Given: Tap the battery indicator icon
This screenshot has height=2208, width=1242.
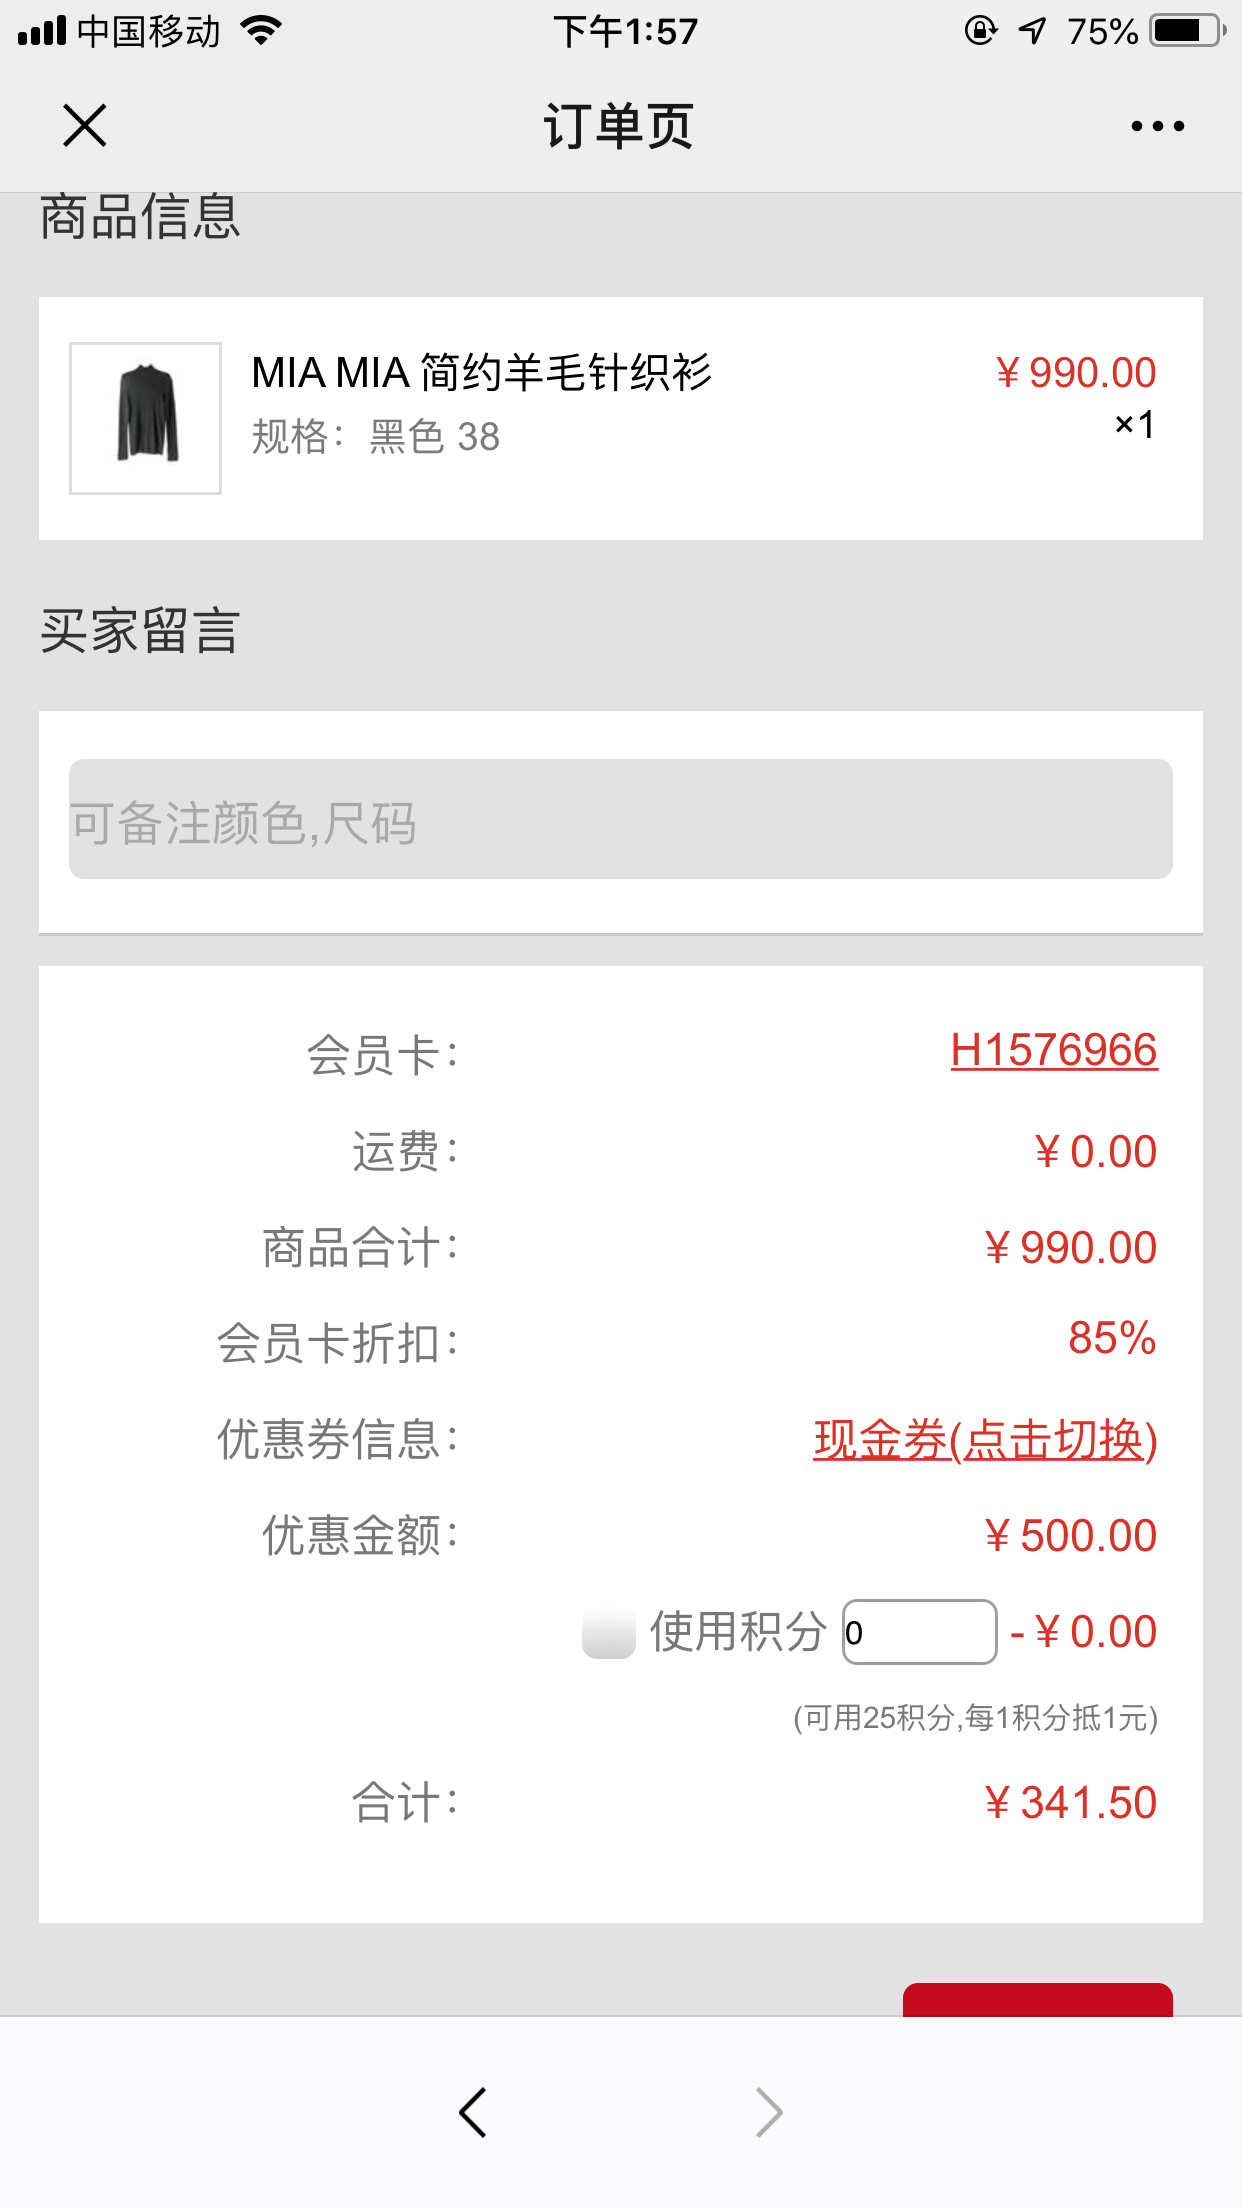Looking at the screenshot, I should coord(1187,31).
